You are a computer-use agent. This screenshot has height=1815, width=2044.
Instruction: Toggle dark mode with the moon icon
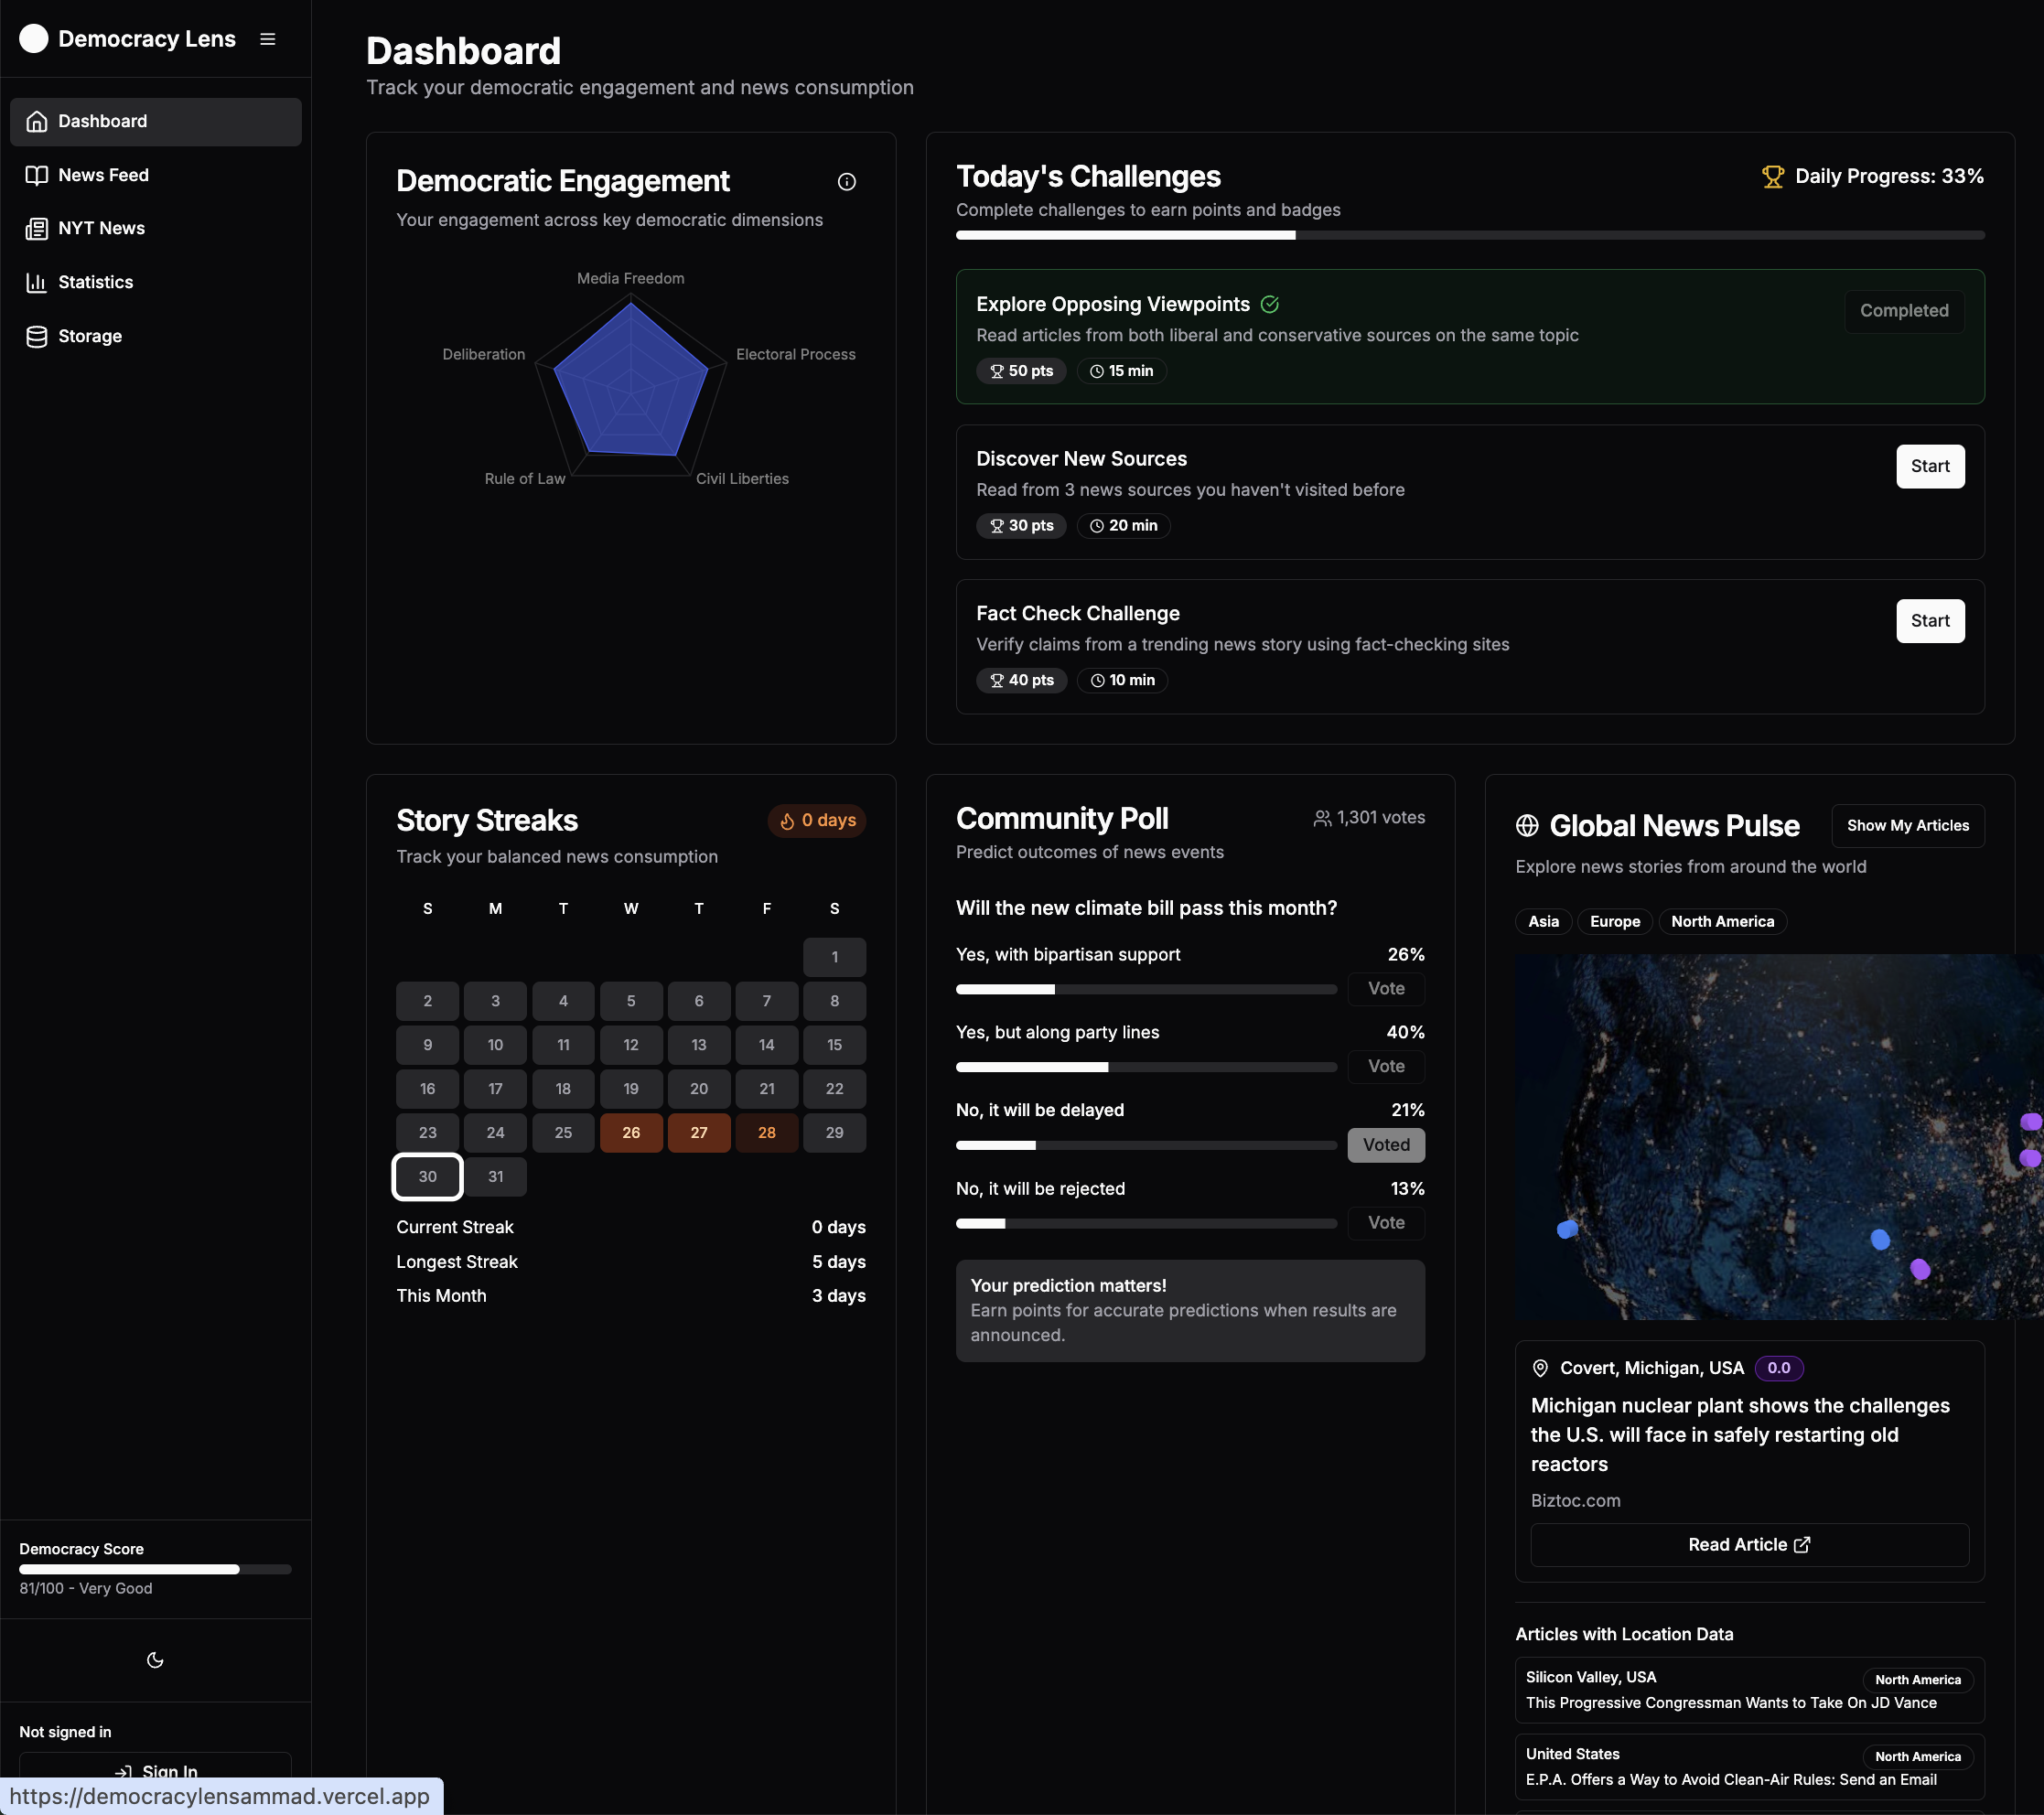155,1660
